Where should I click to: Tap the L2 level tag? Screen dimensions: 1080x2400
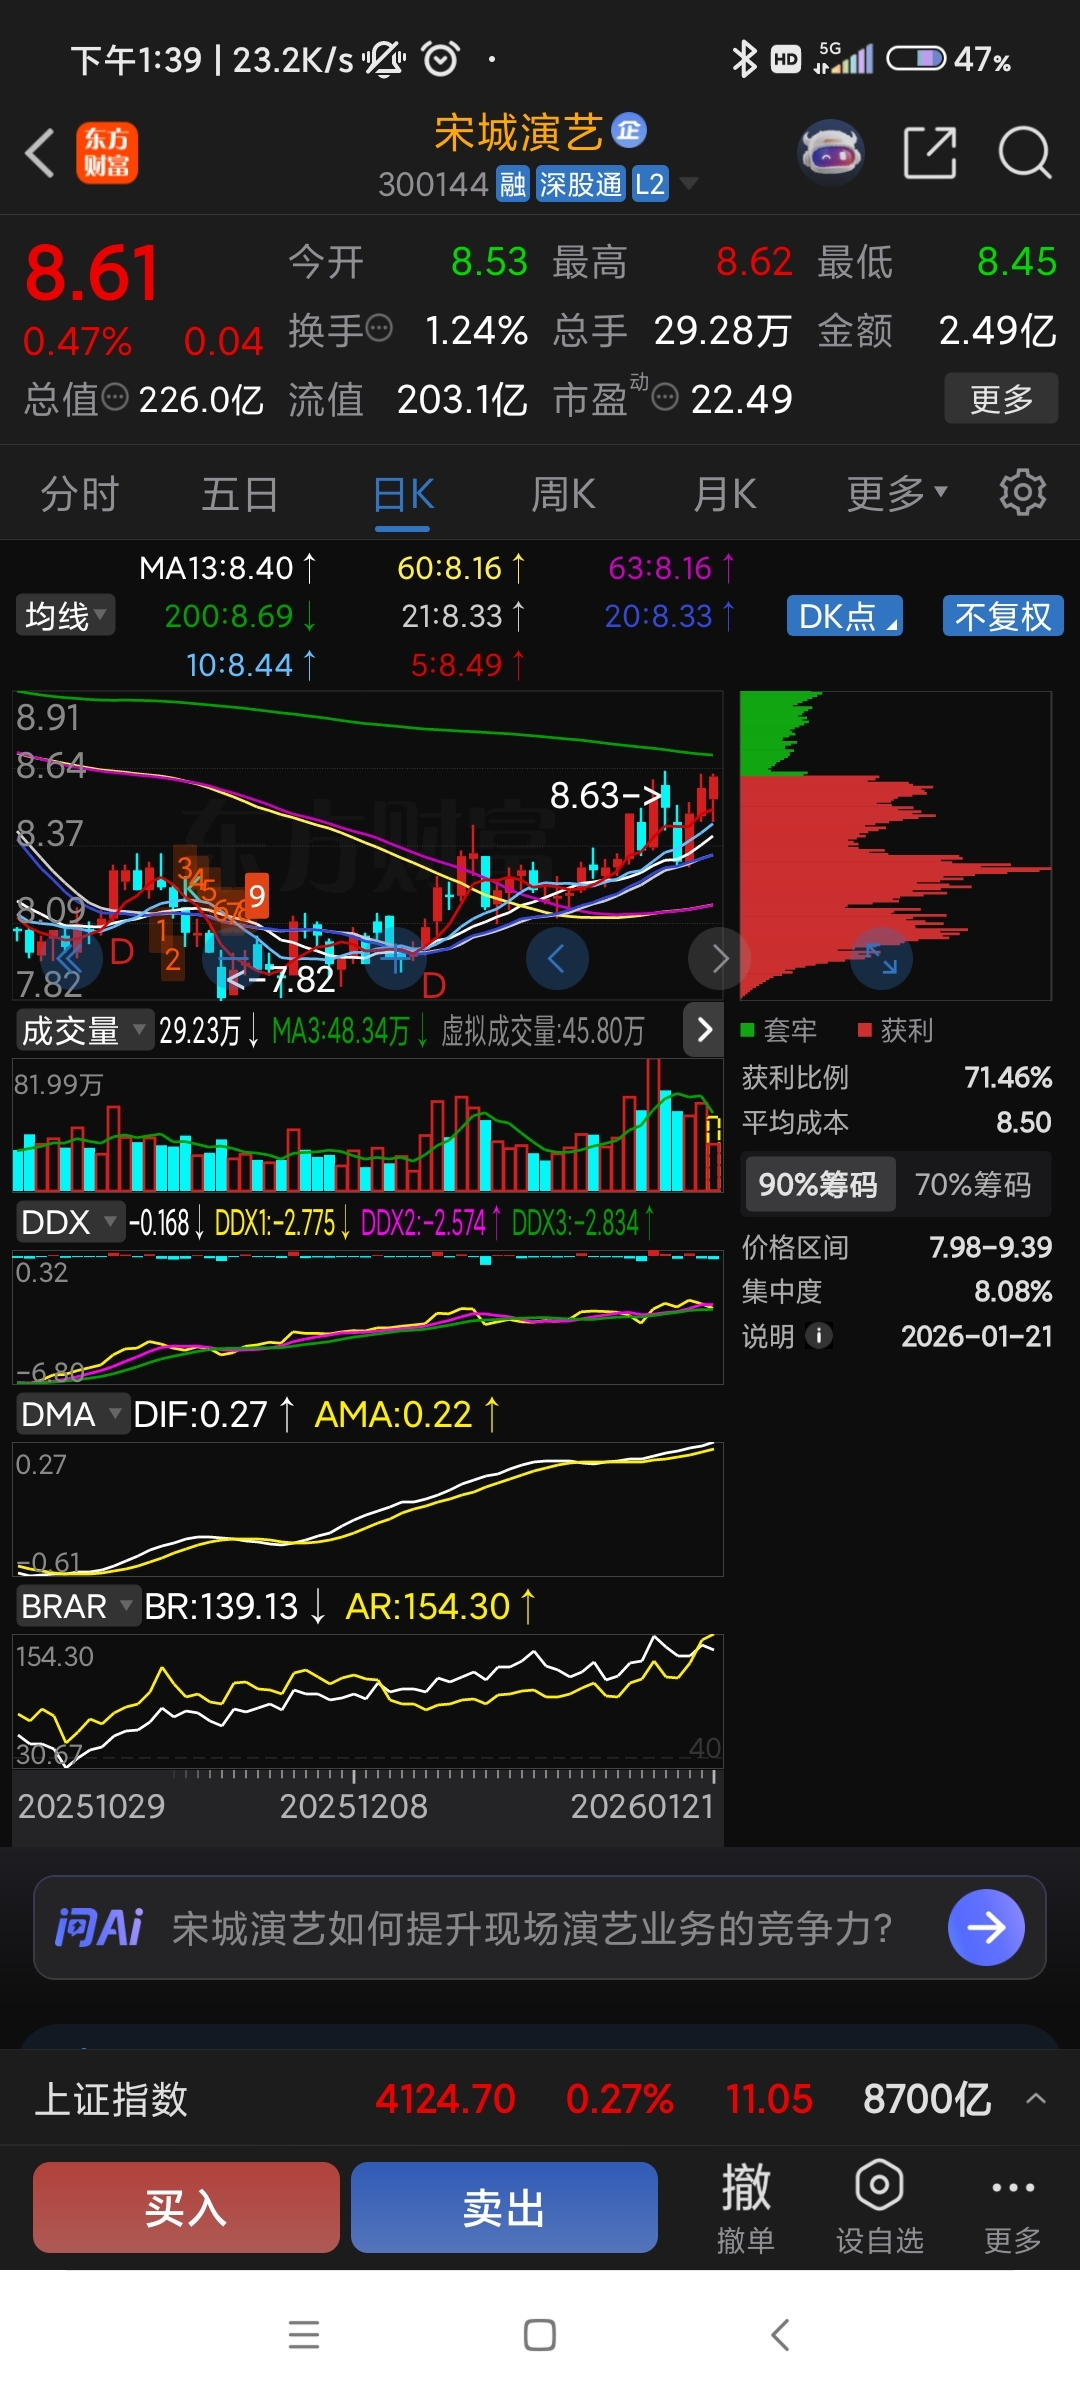click(650, 184)
